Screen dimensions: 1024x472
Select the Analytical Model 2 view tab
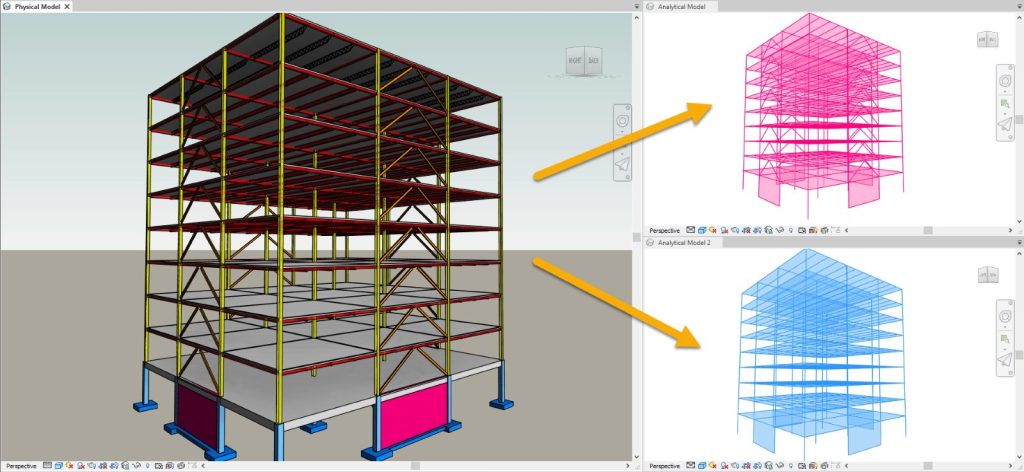[x=683, y=242]
